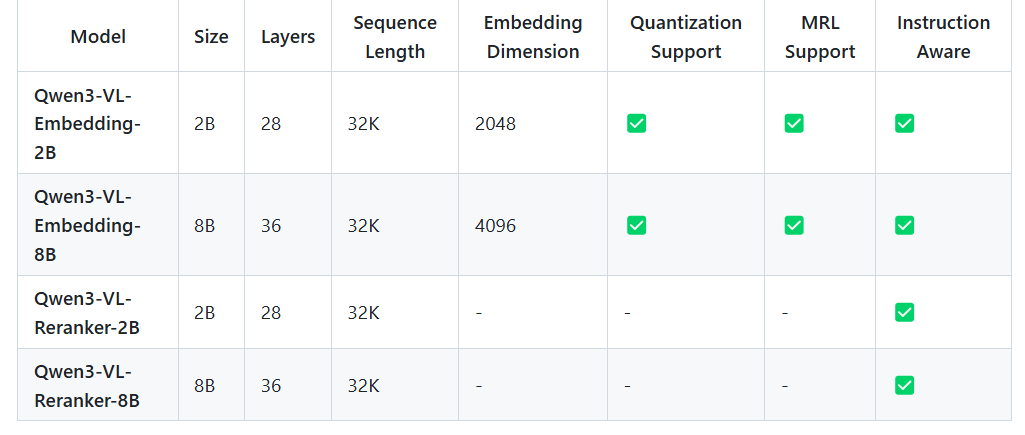1025x435 pixels.
Task: Click Quantization Support checkmark for Qwen3-VL-Embedding-8B
Action: pos(636,225)
